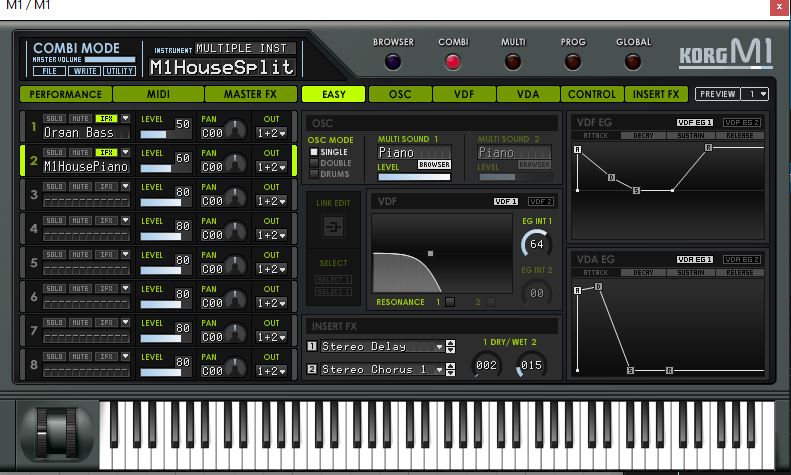Open the timbre 3 program dropdown arrow
Image resolution: width=791 pixels, height=475 pixels.
pyautogui.click(x=125, y=187)
